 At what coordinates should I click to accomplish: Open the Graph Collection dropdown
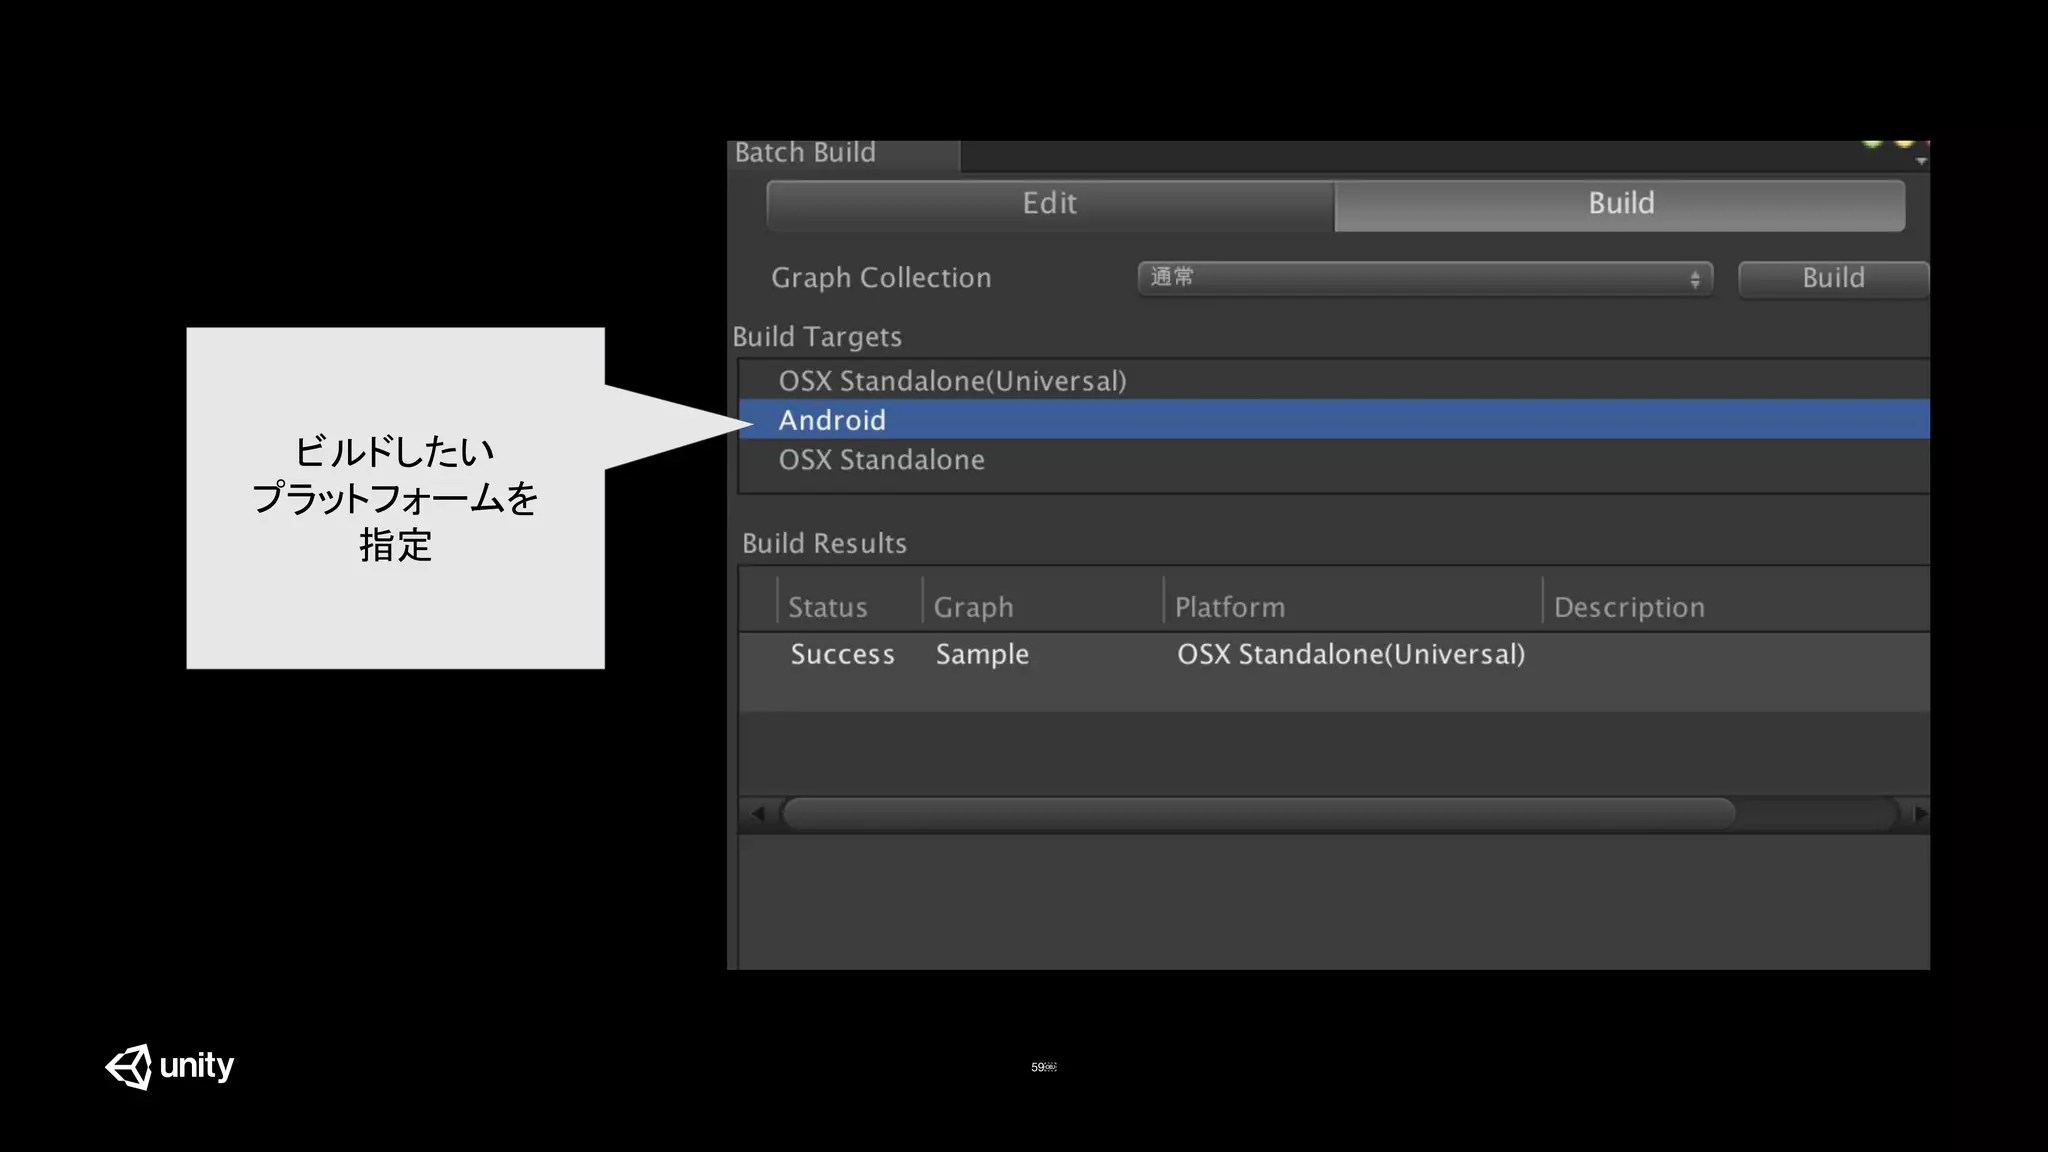[x=1424, y=278]
